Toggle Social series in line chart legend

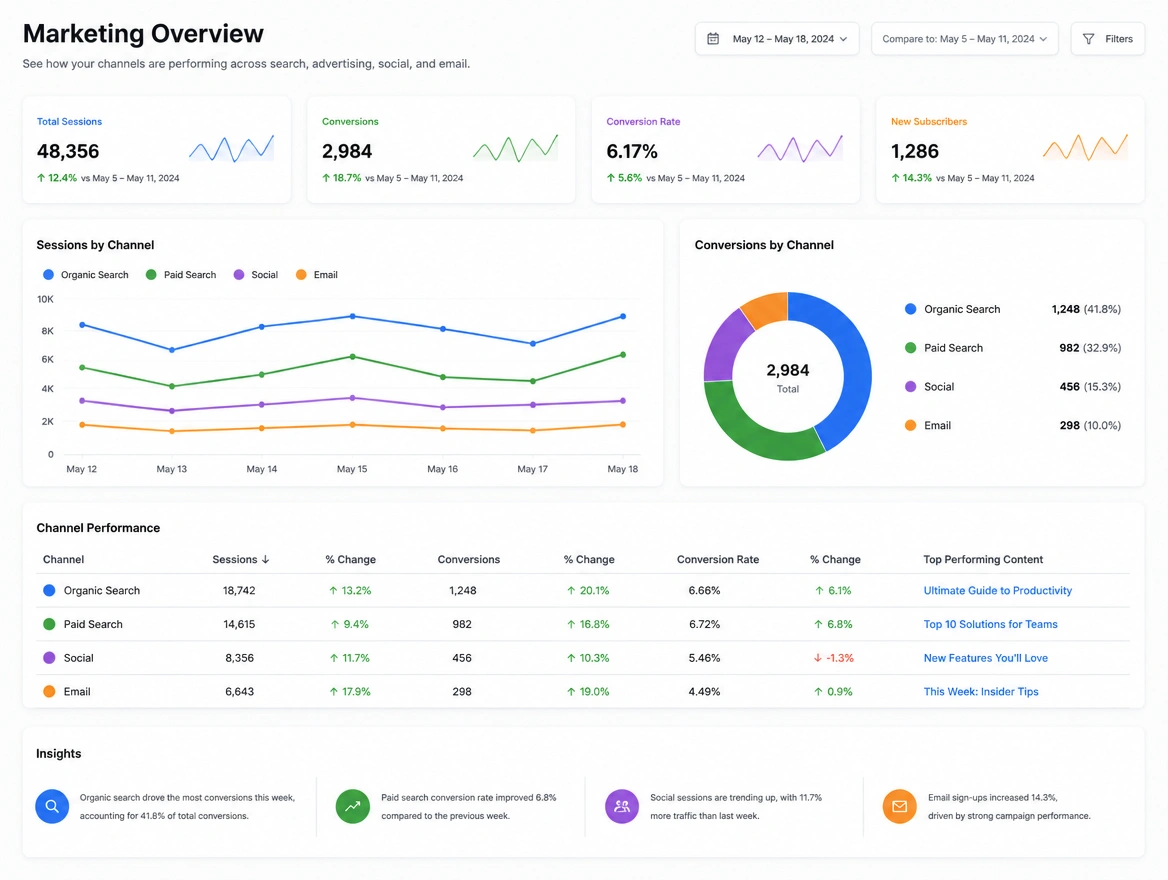256,275
